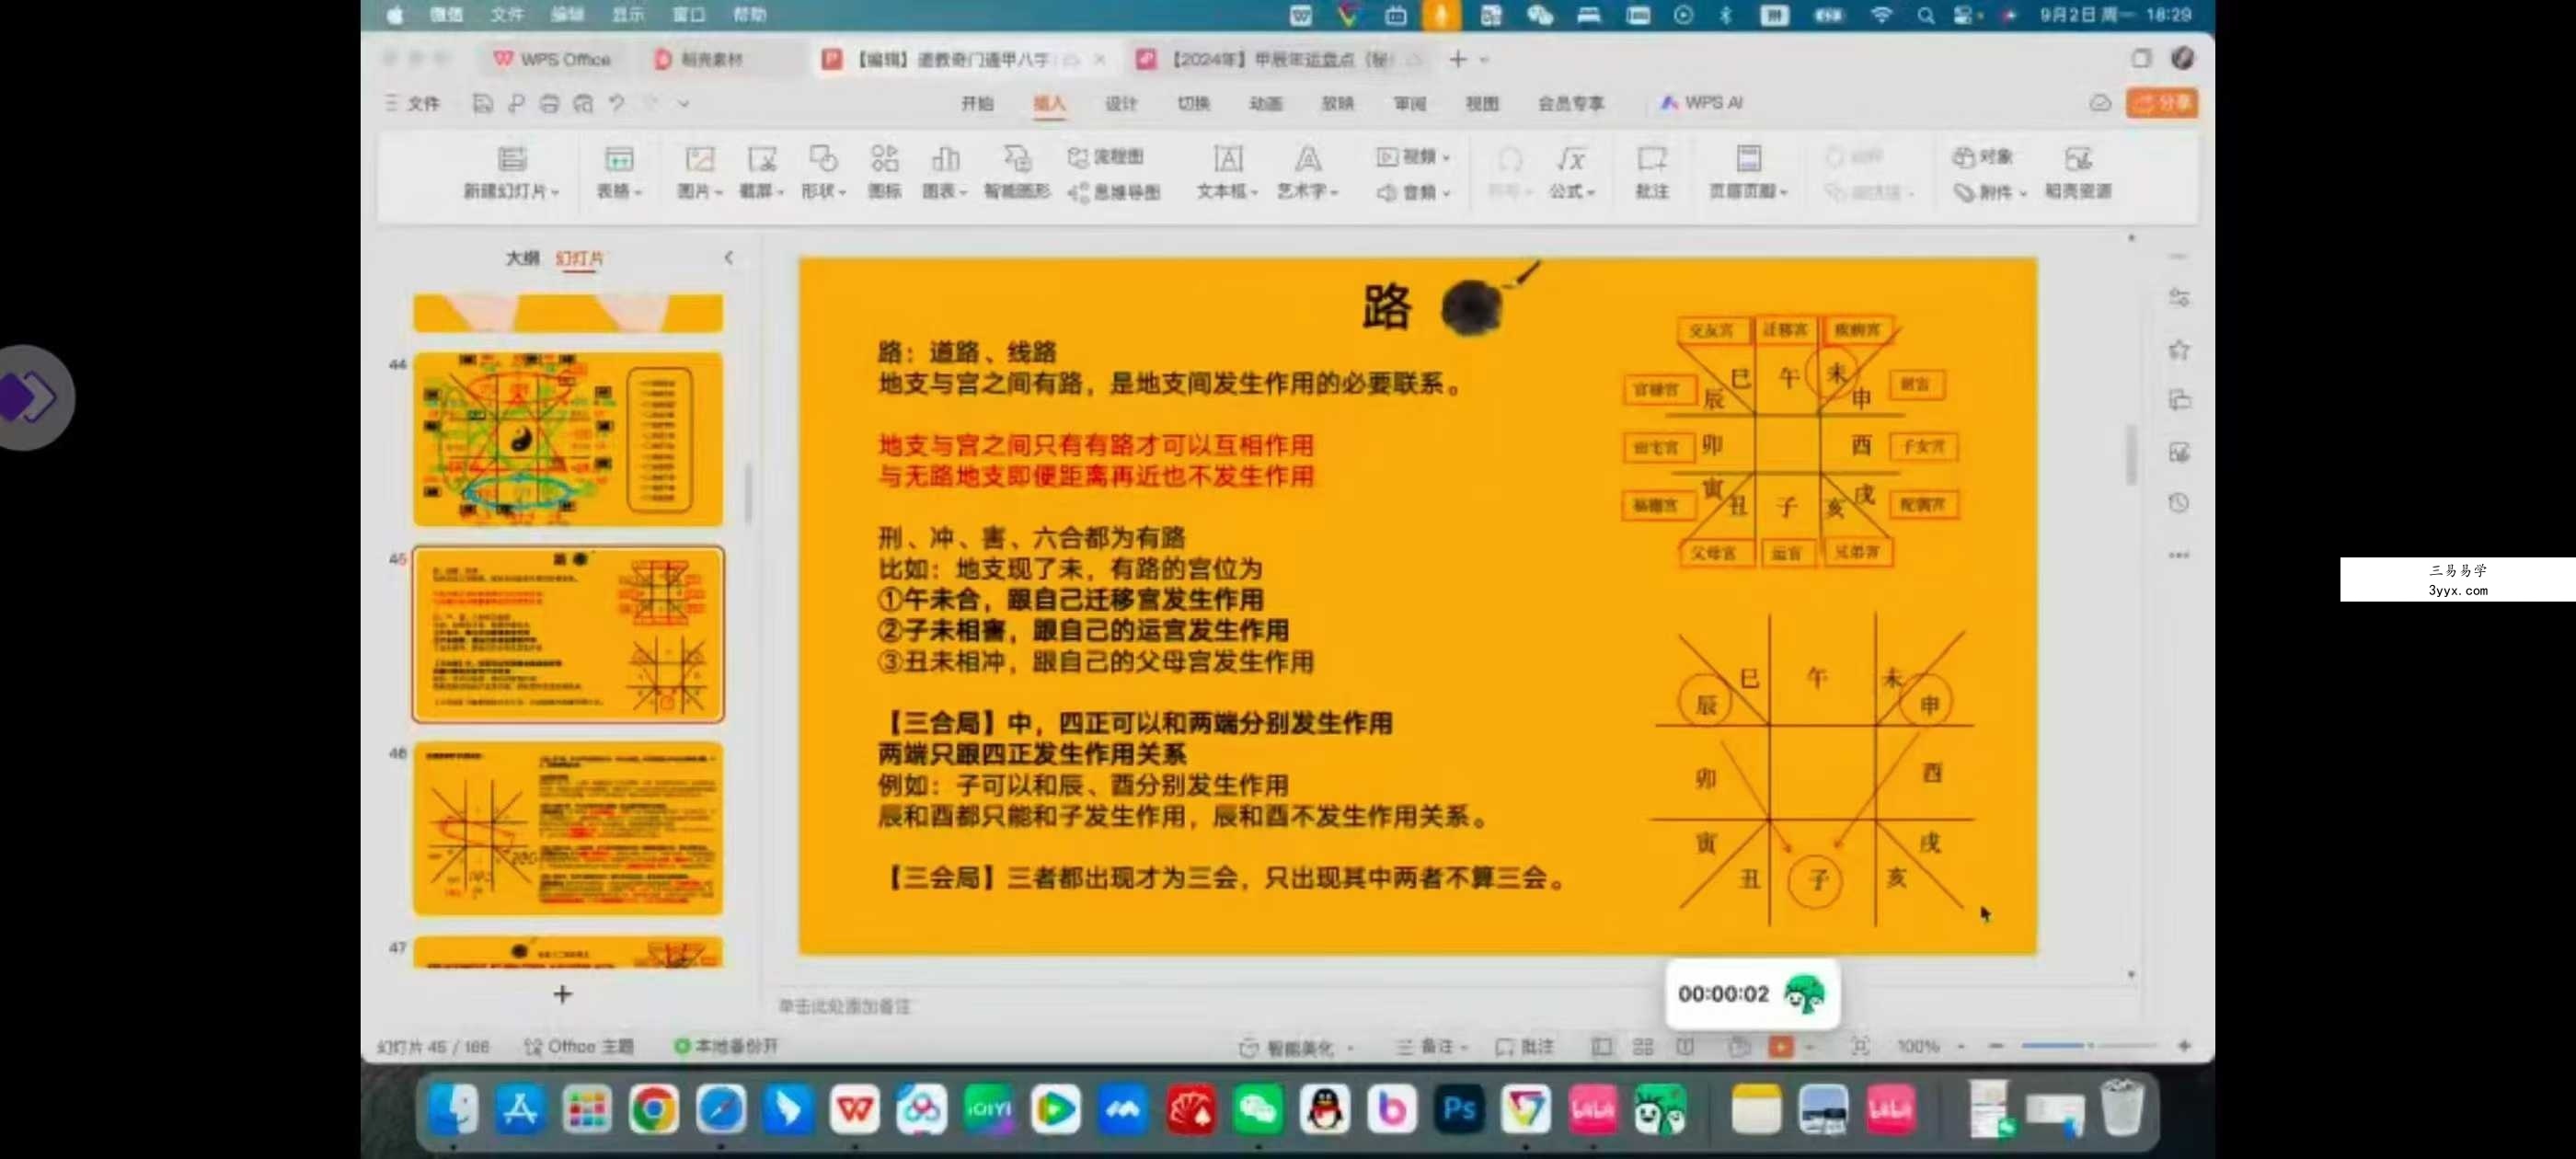
Task: Click the Screenshot (截屏) icon
Action: pos(762,159)
